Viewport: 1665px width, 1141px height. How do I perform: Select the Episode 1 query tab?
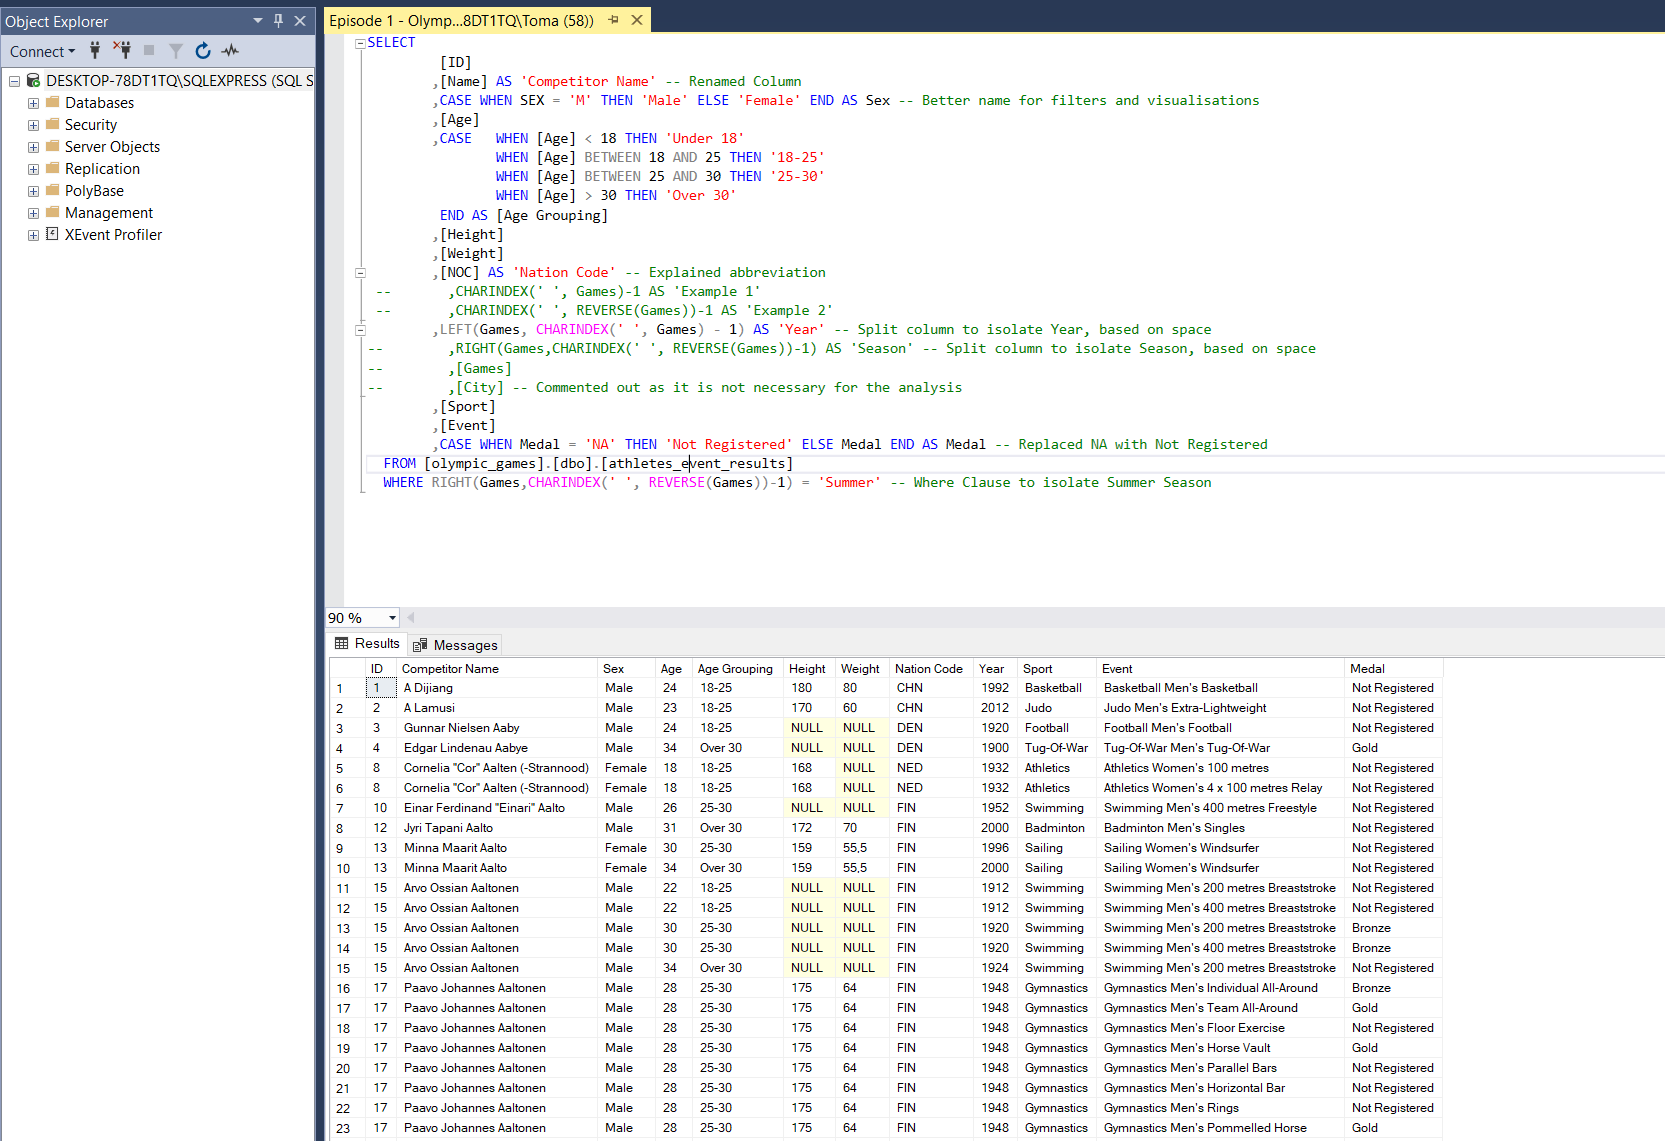(x=461, y=20)
